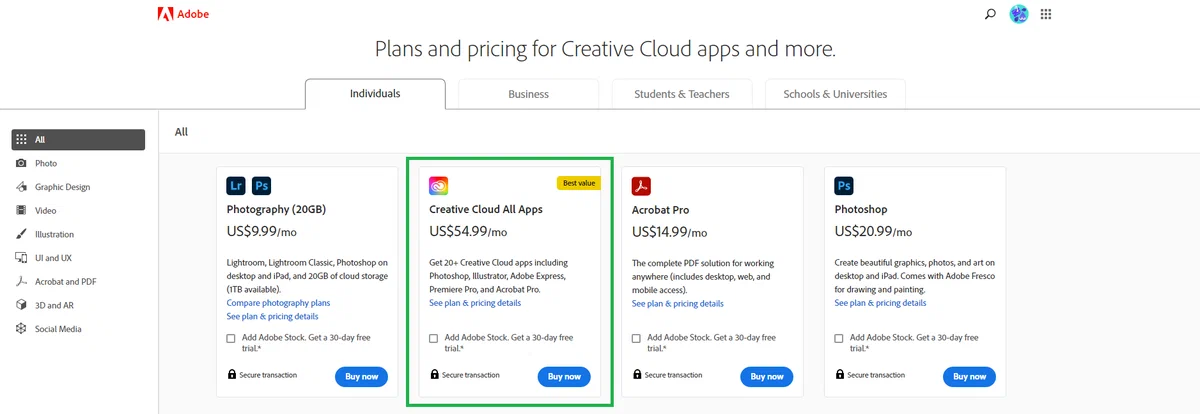Click the Social Media sidebar icon
This screenshot has height=414, width=1200.
coord(22,329)
